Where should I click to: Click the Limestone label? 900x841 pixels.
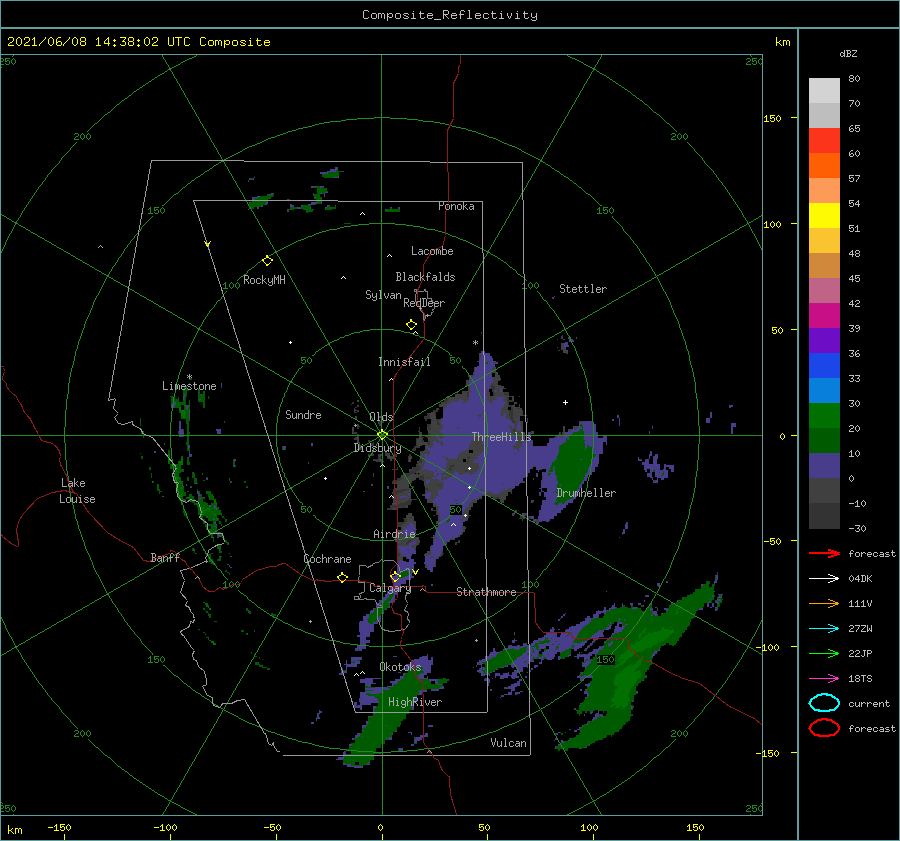coord(189,386)
